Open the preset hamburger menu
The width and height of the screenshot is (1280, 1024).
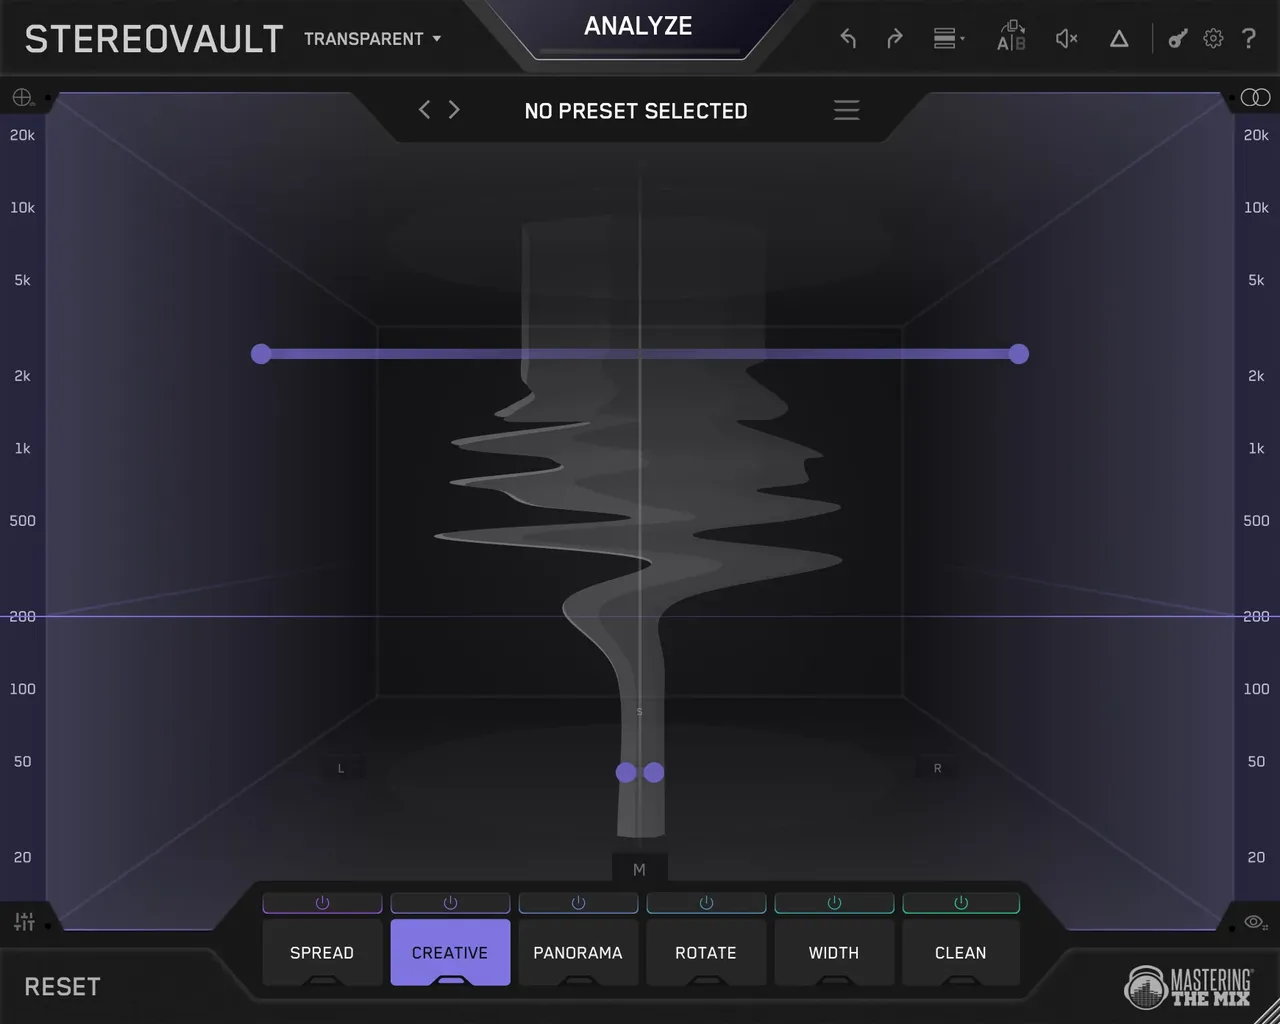click(x=846, y=110)
